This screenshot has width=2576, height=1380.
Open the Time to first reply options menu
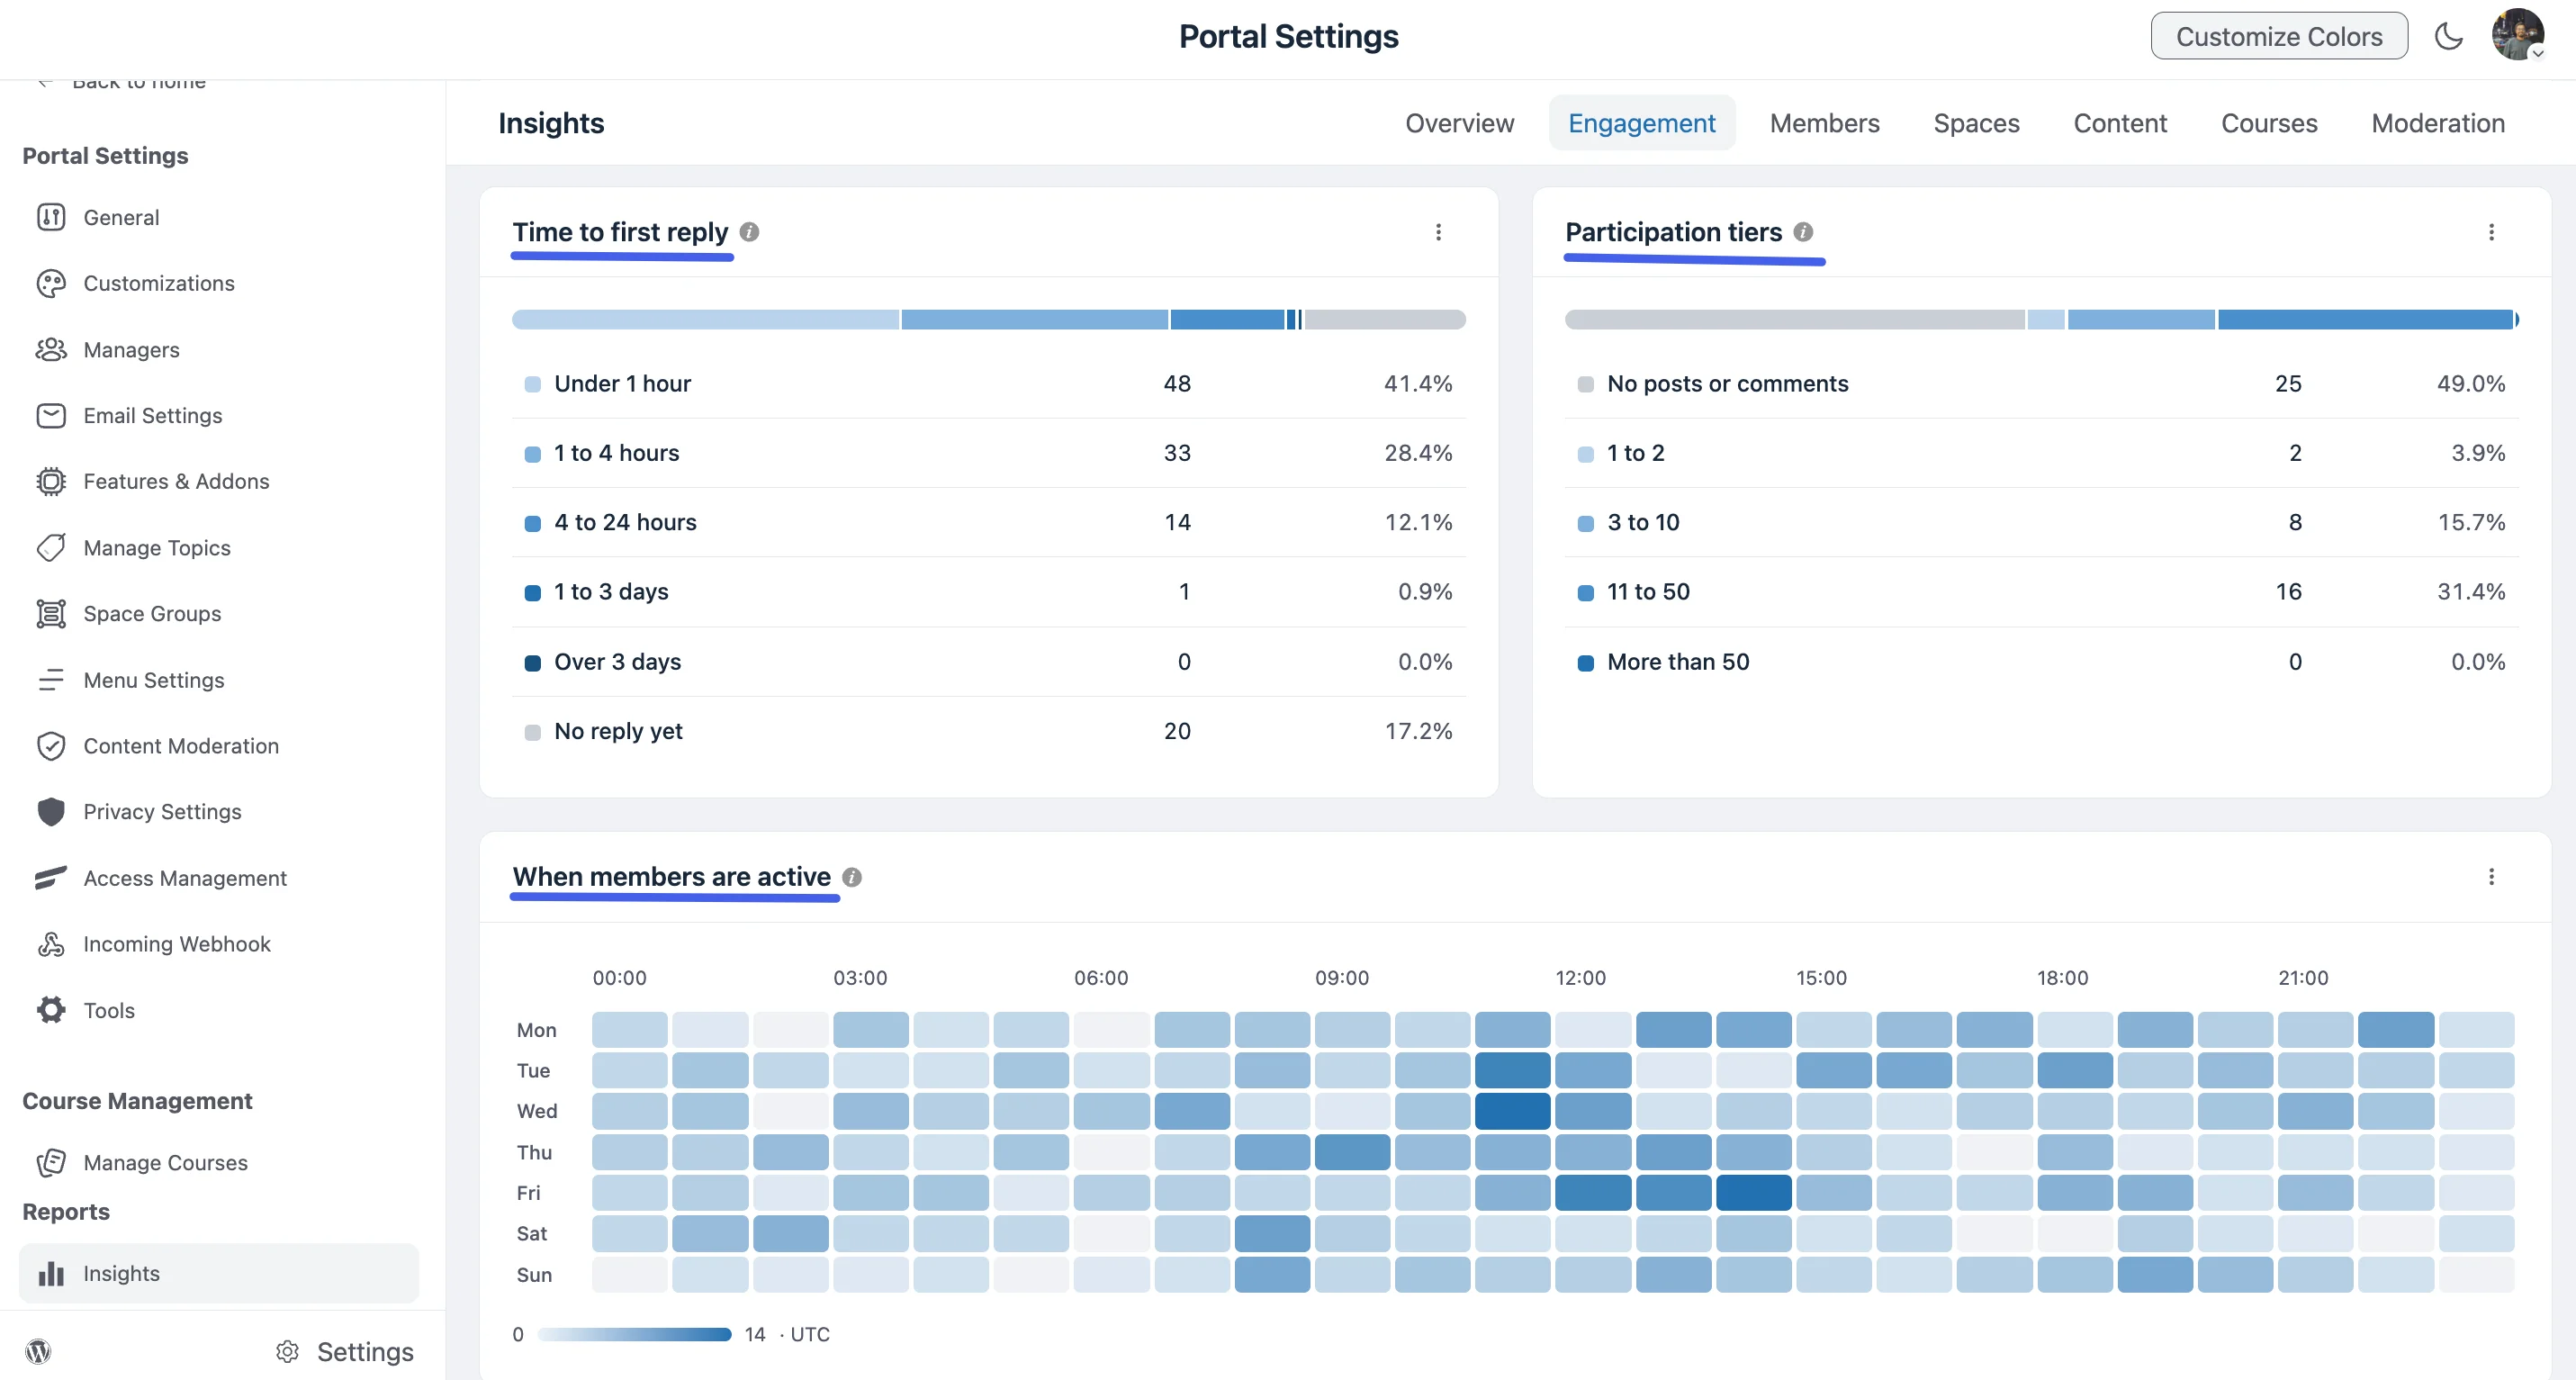tap(1438, 232)
